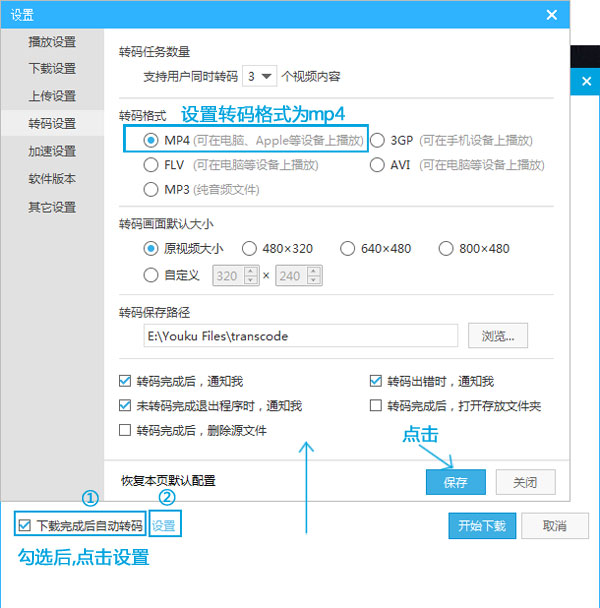Select FLV as transcode format

point(151,165)
